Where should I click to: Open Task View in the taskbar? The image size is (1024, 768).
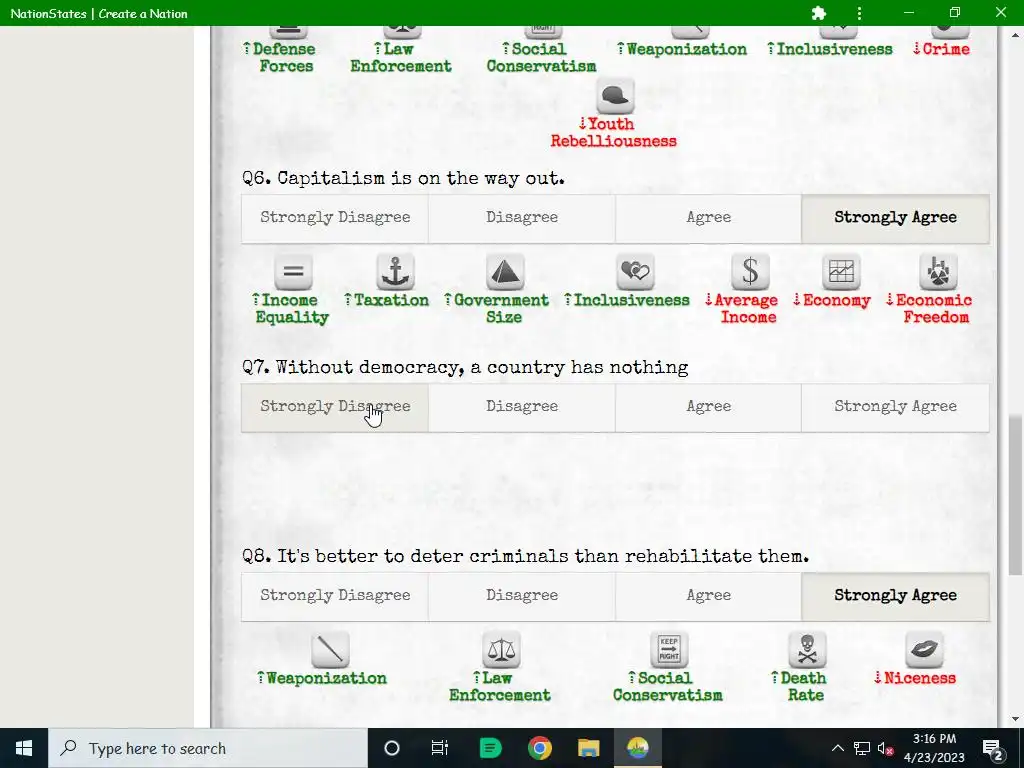[x=440, y=748]
